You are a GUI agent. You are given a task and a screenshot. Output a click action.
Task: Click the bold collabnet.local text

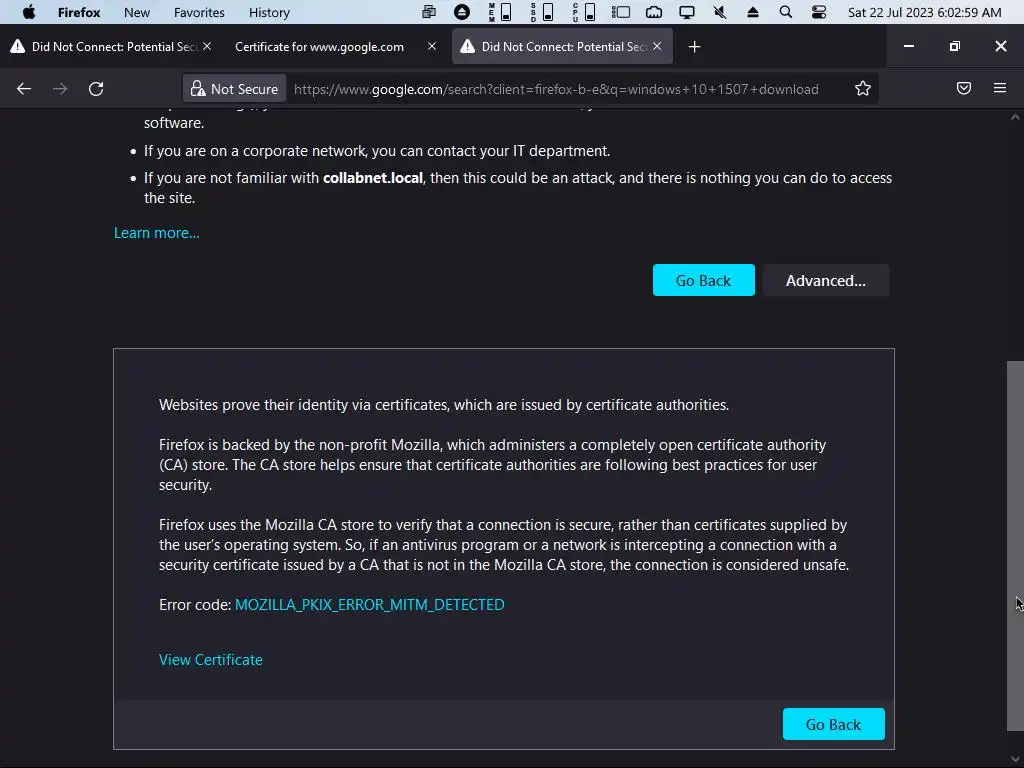pyautogui.click(x=373, y=178)
